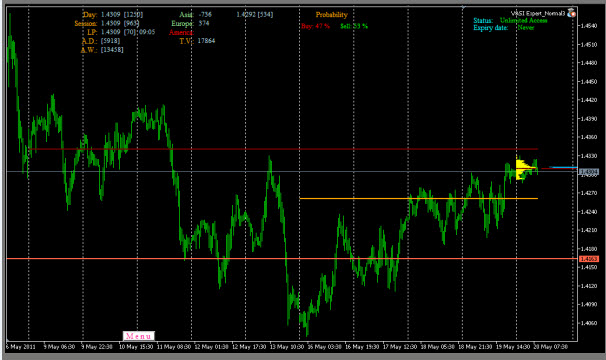Image resolution: width=606 pixels, height=360 pixels.
Task: Click the '13 May 10:30' time axis label
Action: 287,346
